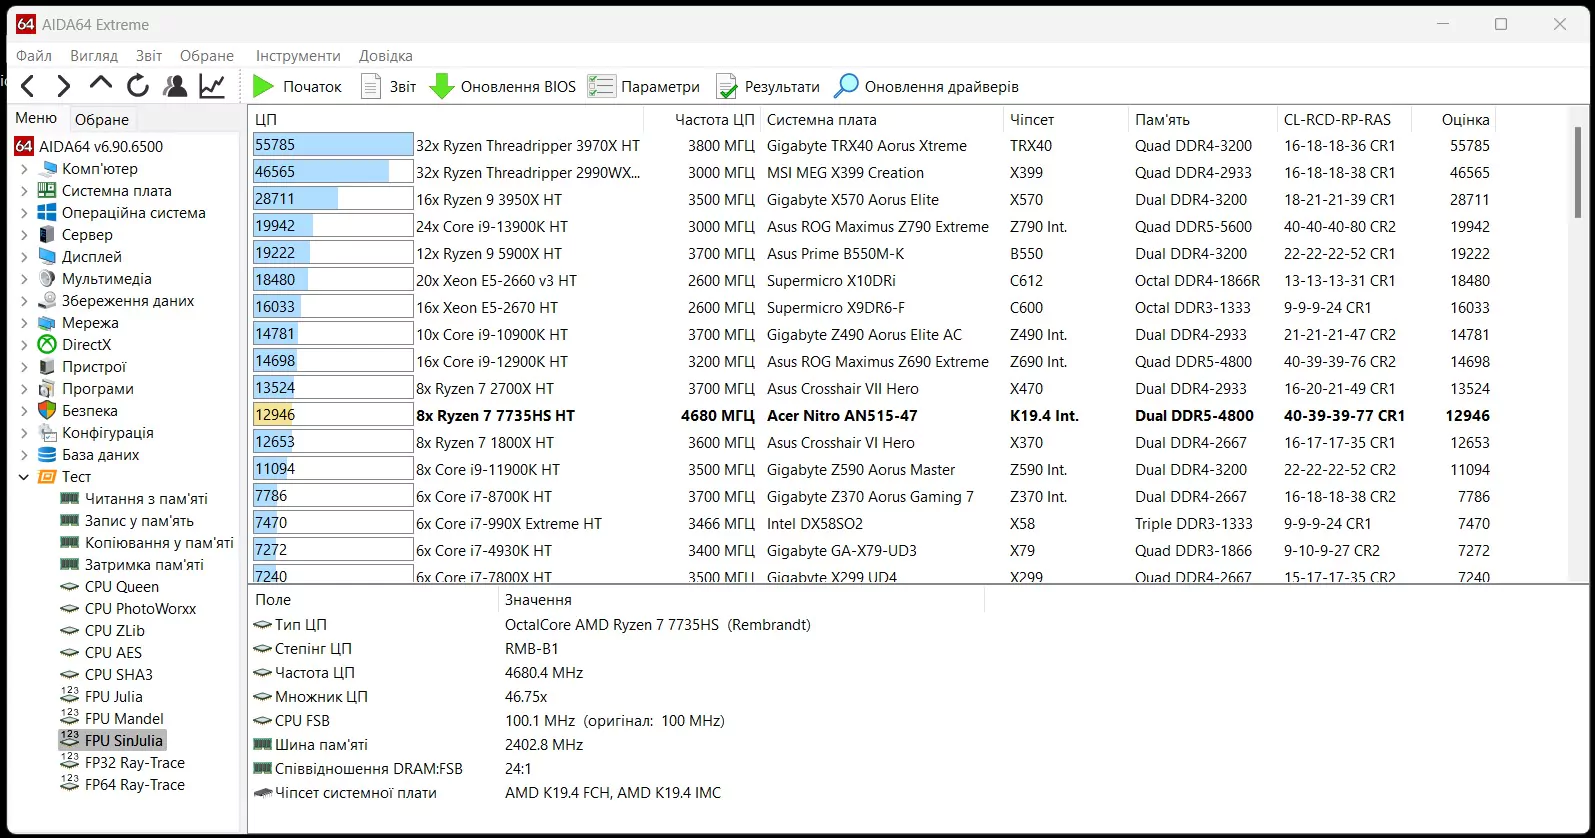
Task: Expand the Збереження даних node
Action: click(x=24, y=301)
